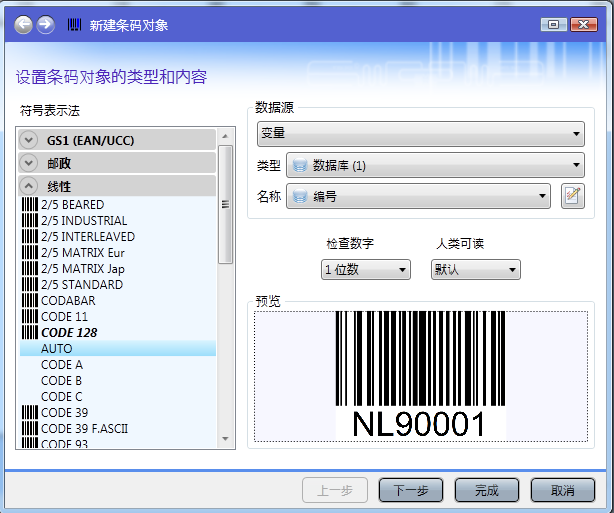614x513 pixels.
Task: Click the NL90001 barcode preview
Action: 421,376
